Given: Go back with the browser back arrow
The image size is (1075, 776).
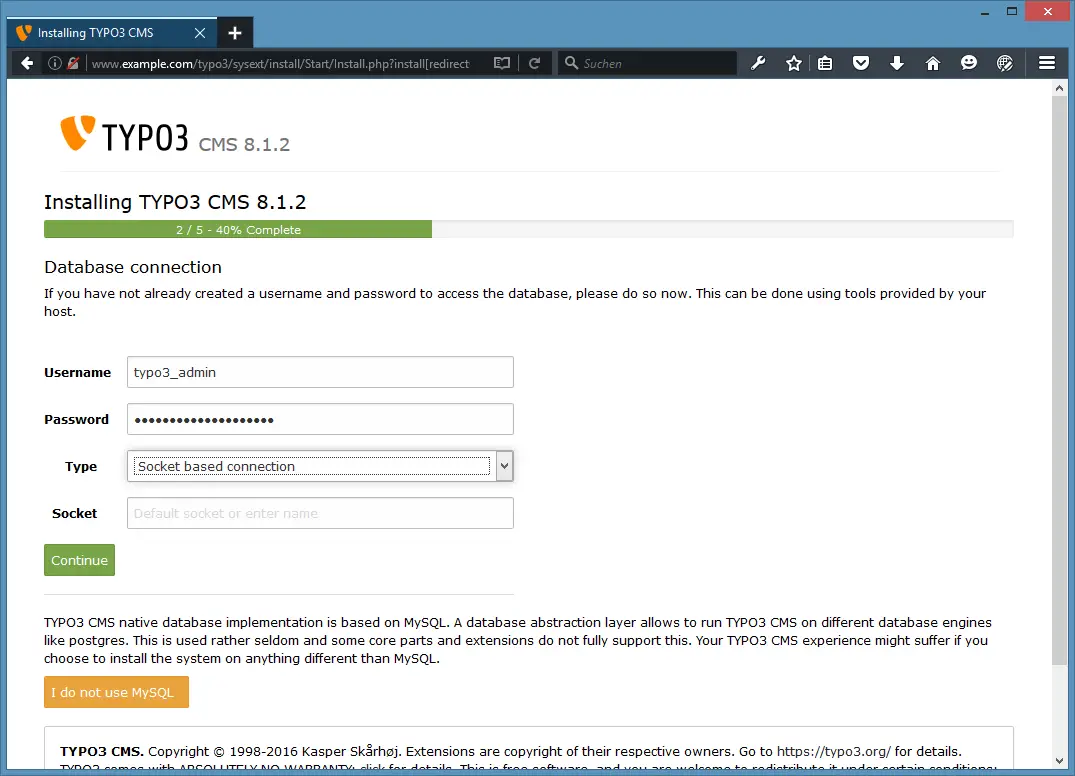Looking at the screenshot, I should coord(27,64).
